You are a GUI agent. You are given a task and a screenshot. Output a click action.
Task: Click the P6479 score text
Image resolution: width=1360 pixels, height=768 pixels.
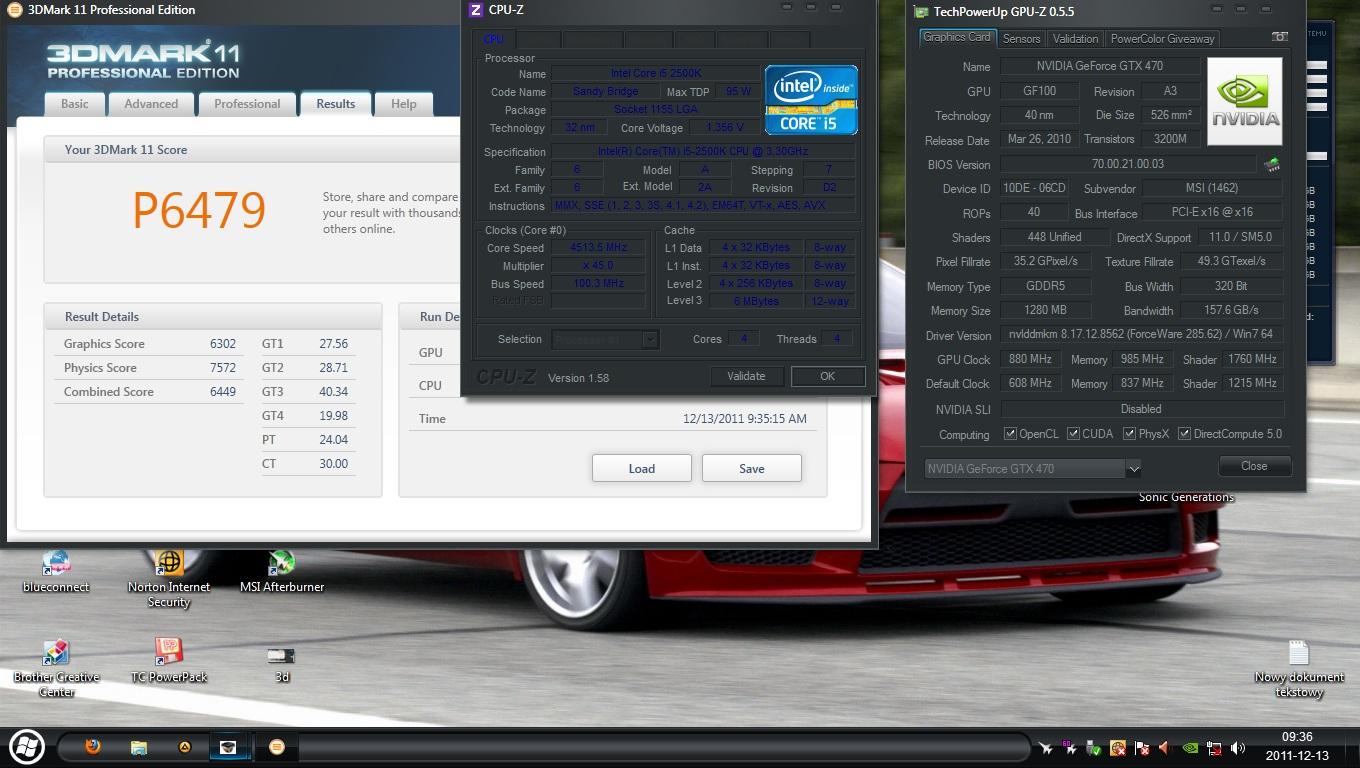[199, 210]
